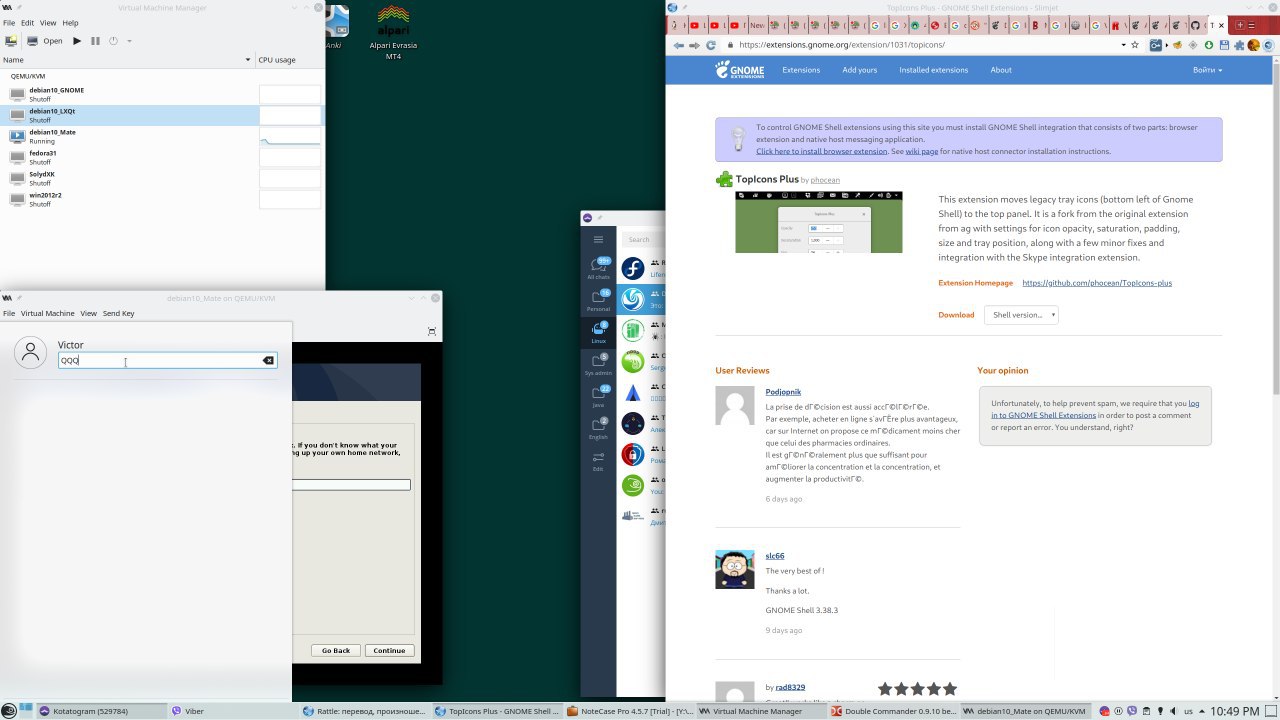1280x720 pixels.
Task: Open the English chat folder in Kotatogram
Action: [x=598, y=428]
